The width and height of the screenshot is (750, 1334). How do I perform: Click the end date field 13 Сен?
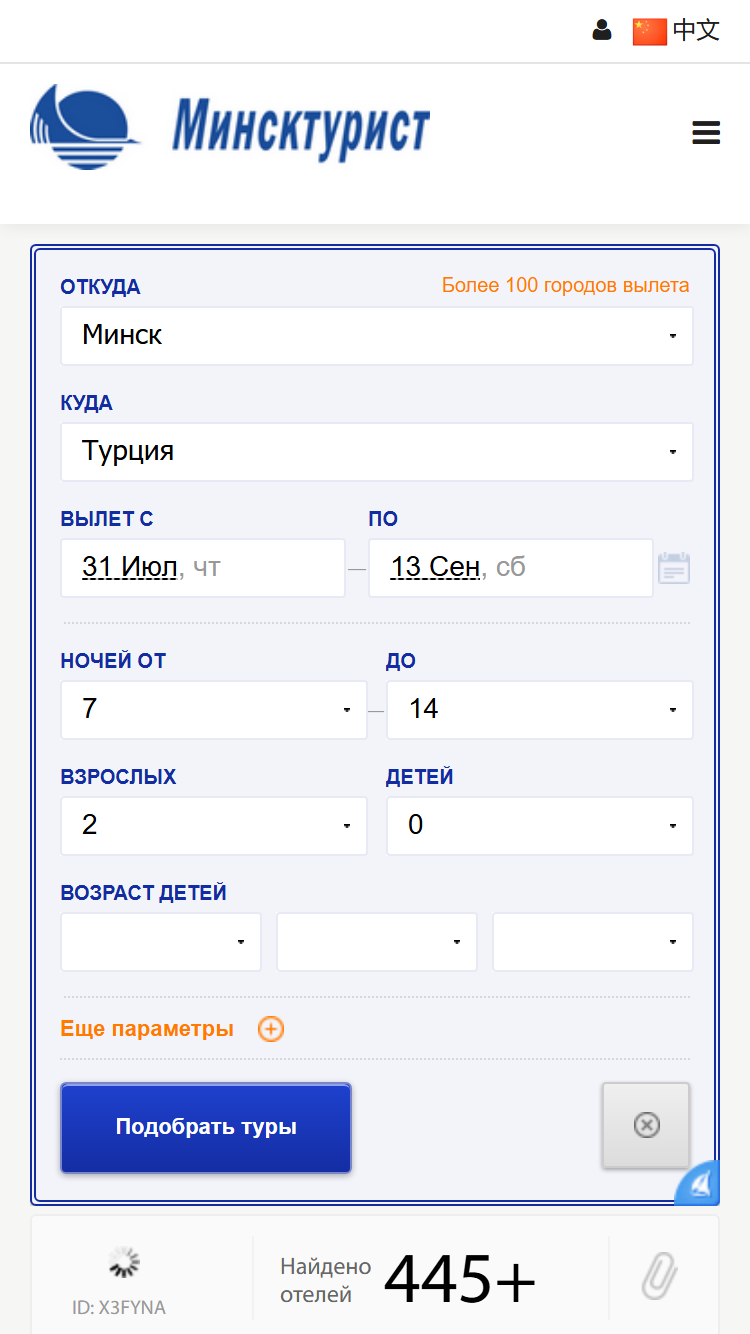point(511,568)
